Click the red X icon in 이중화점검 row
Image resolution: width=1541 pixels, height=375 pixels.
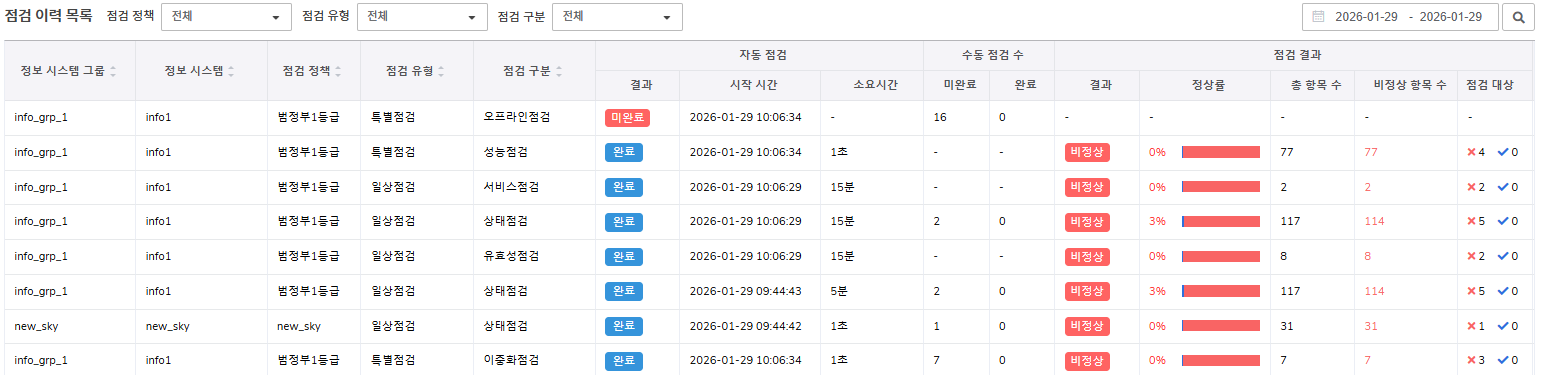point(1471,360)
